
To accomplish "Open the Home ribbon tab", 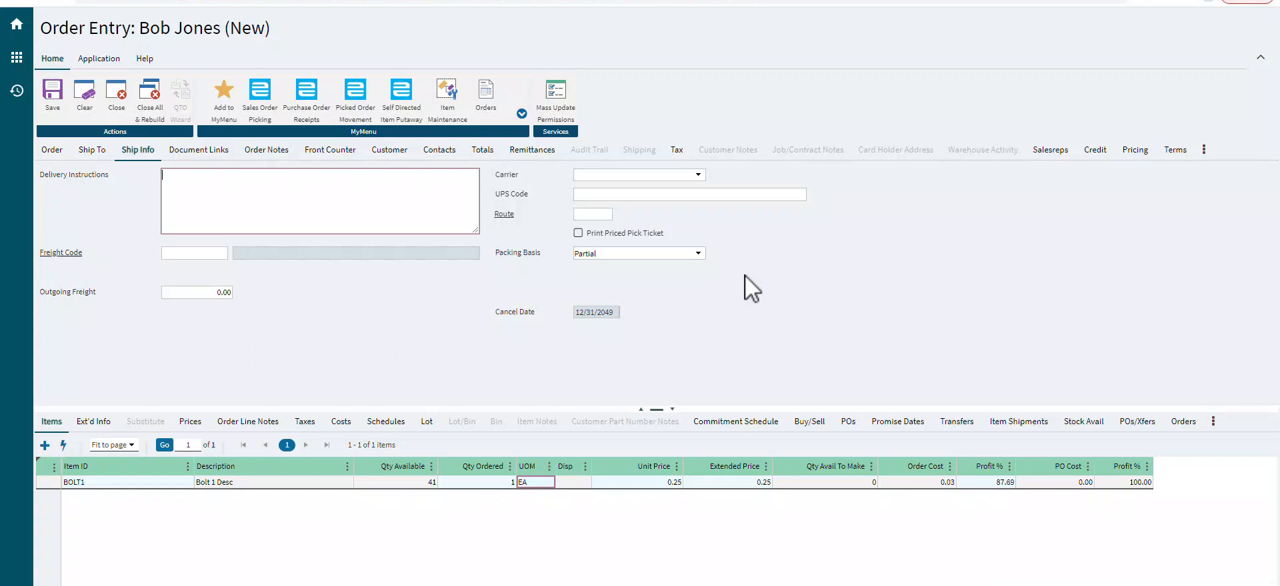I will coord(52,59).
